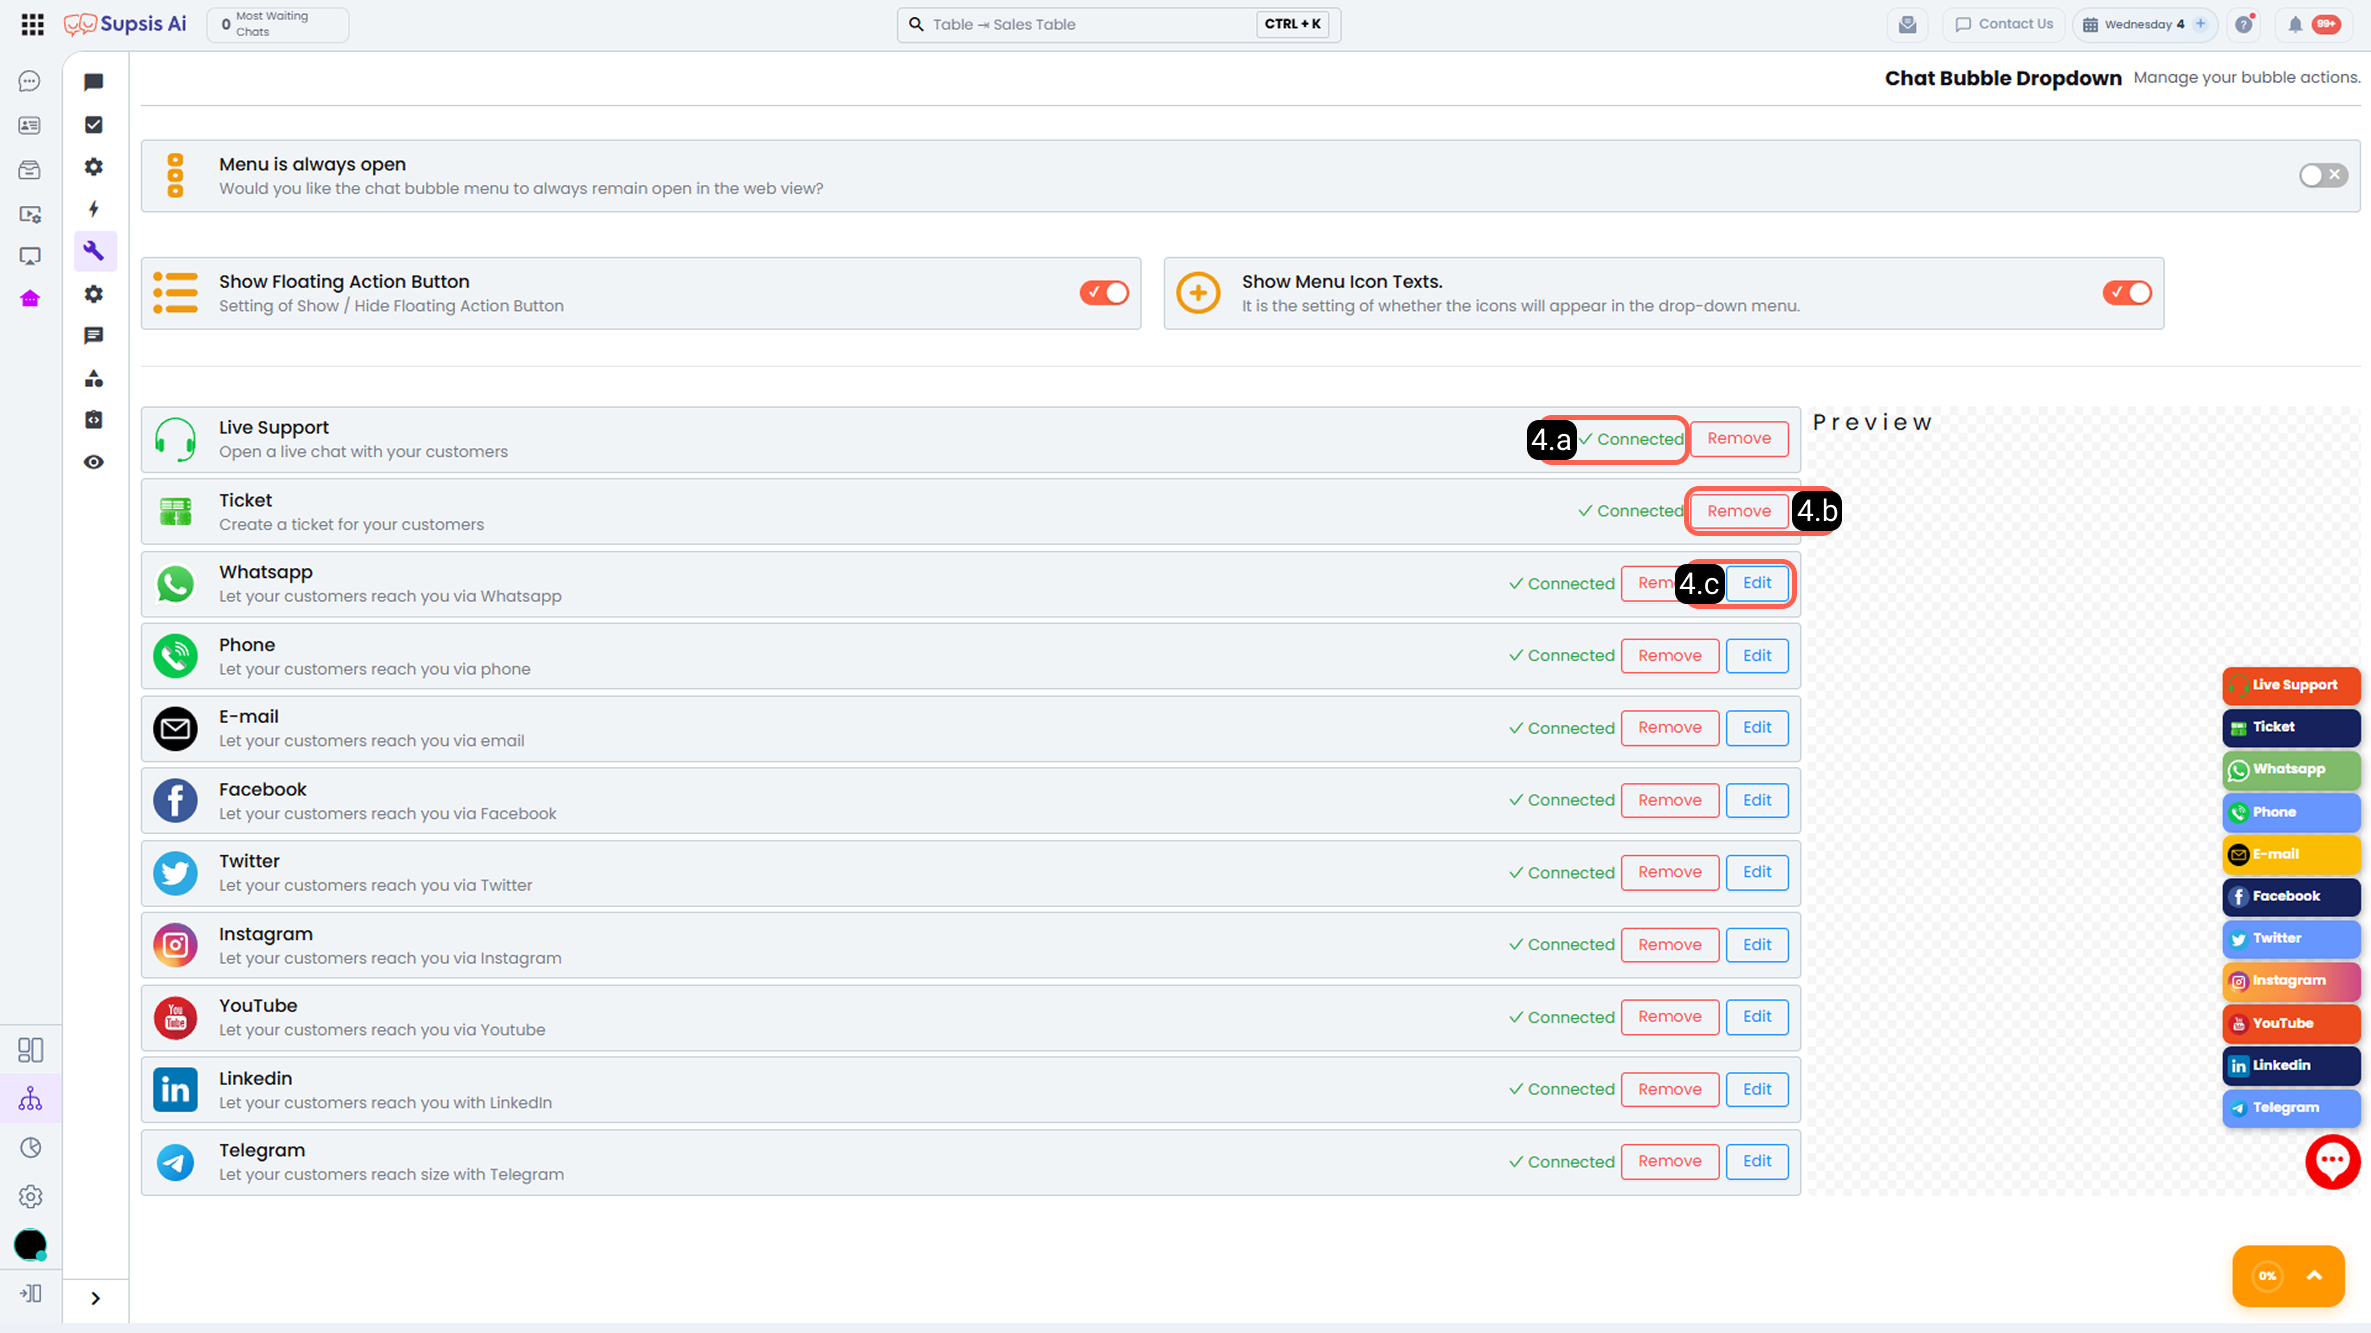Click the notification bell icon

tap(2295, 24)
